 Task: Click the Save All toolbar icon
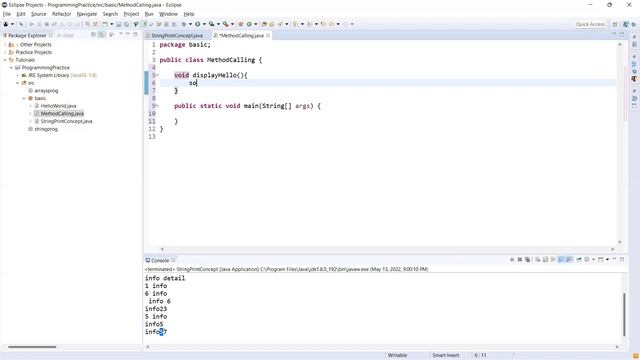pos(127,24)
